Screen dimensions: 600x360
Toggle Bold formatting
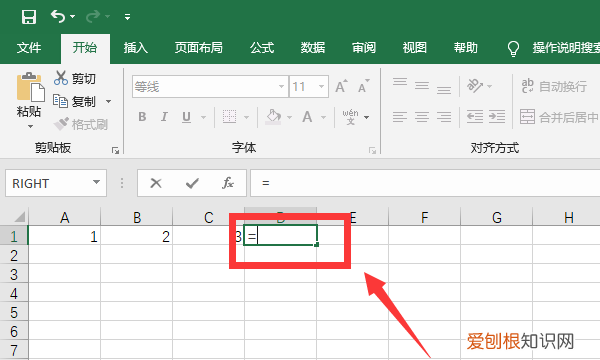click(142, 117)
